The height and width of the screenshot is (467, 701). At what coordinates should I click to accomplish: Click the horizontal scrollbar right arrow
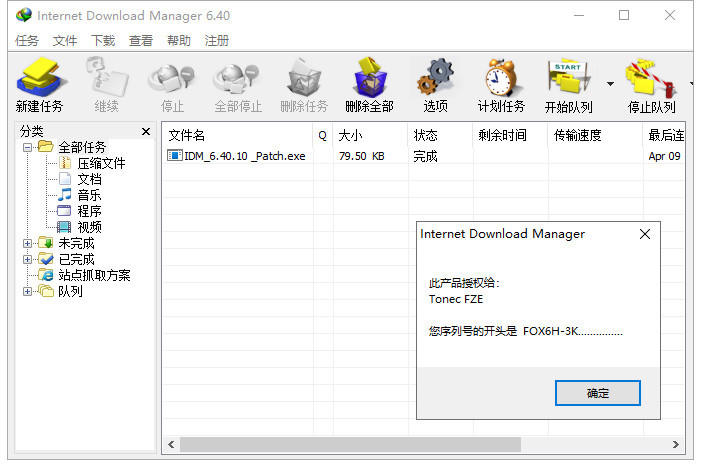pyautogui.click(x=676, y=445)
